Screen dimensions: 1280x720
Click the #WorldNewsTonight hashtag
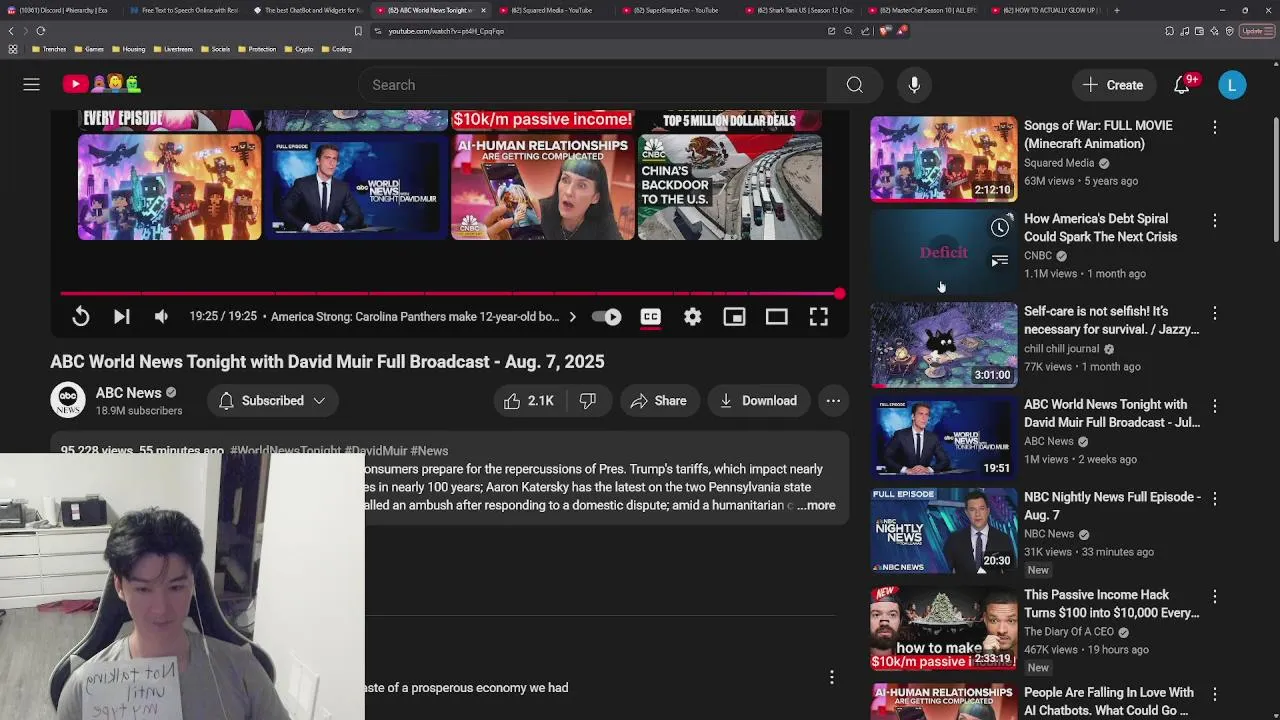[285, 451]
